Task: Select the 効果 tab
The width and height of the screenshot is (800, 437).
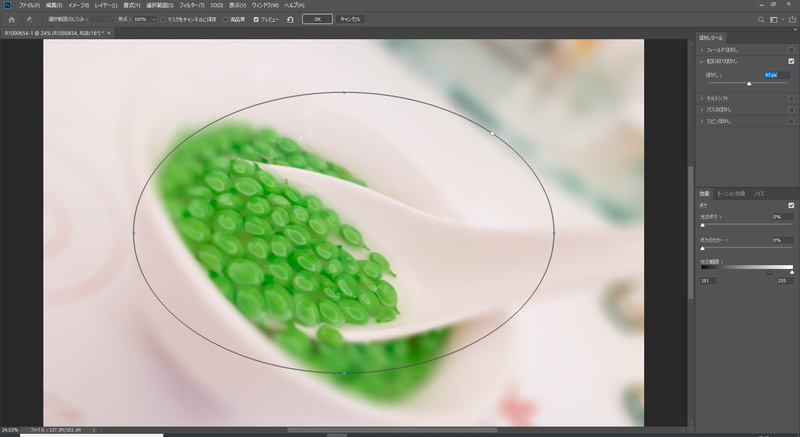Action: coord(704,194)
